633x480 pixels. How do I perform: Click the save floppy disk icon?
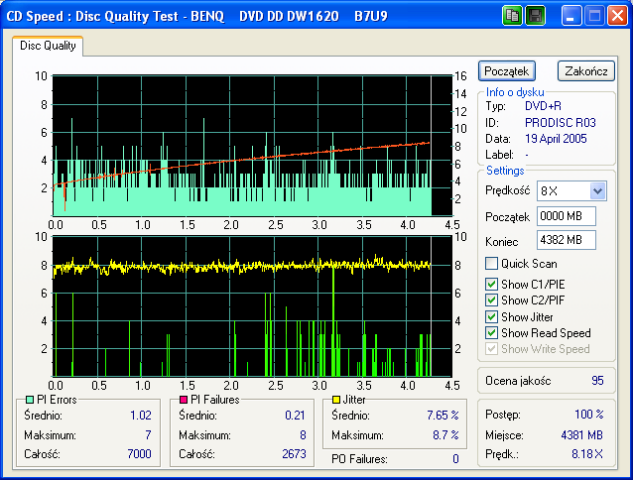[535, 16]
